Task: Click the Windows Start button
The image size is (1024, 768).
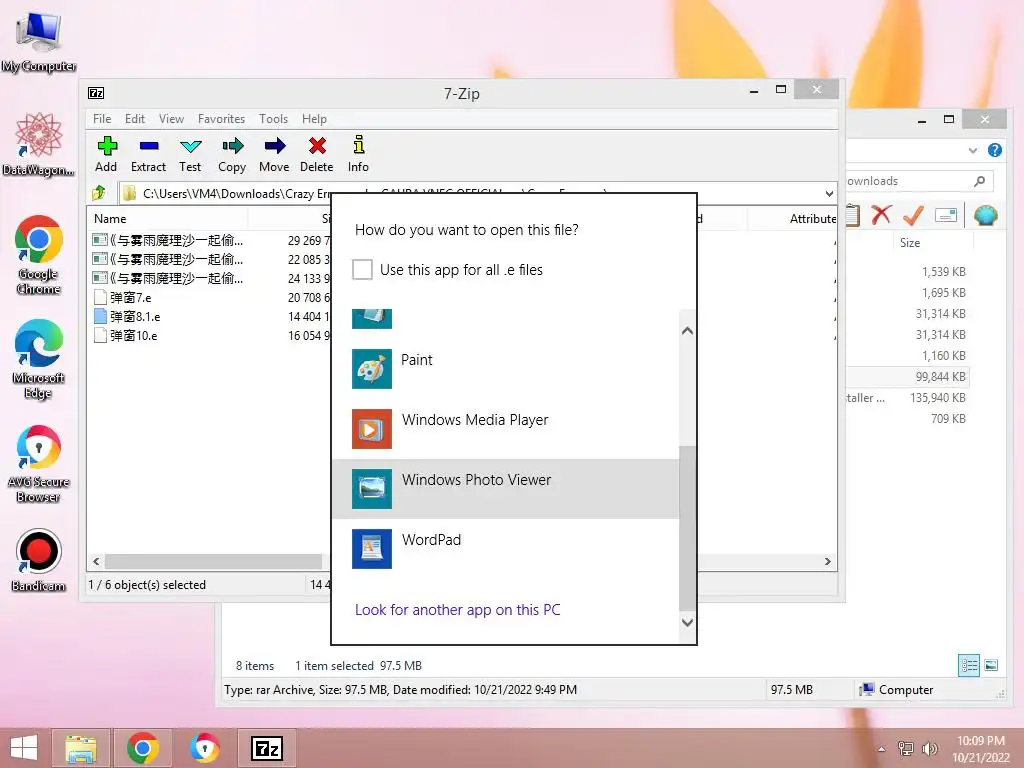Action: pyautogui.click(x=24, y=748)
